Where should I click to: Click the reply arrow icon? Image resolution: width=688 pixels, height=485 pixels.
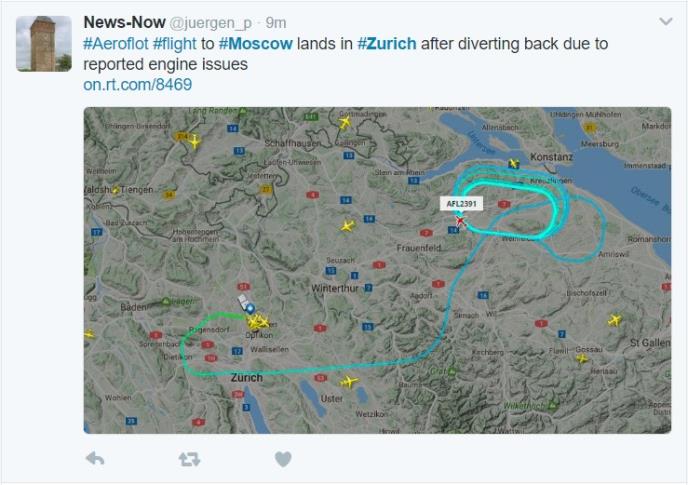(x=95, y=459)
